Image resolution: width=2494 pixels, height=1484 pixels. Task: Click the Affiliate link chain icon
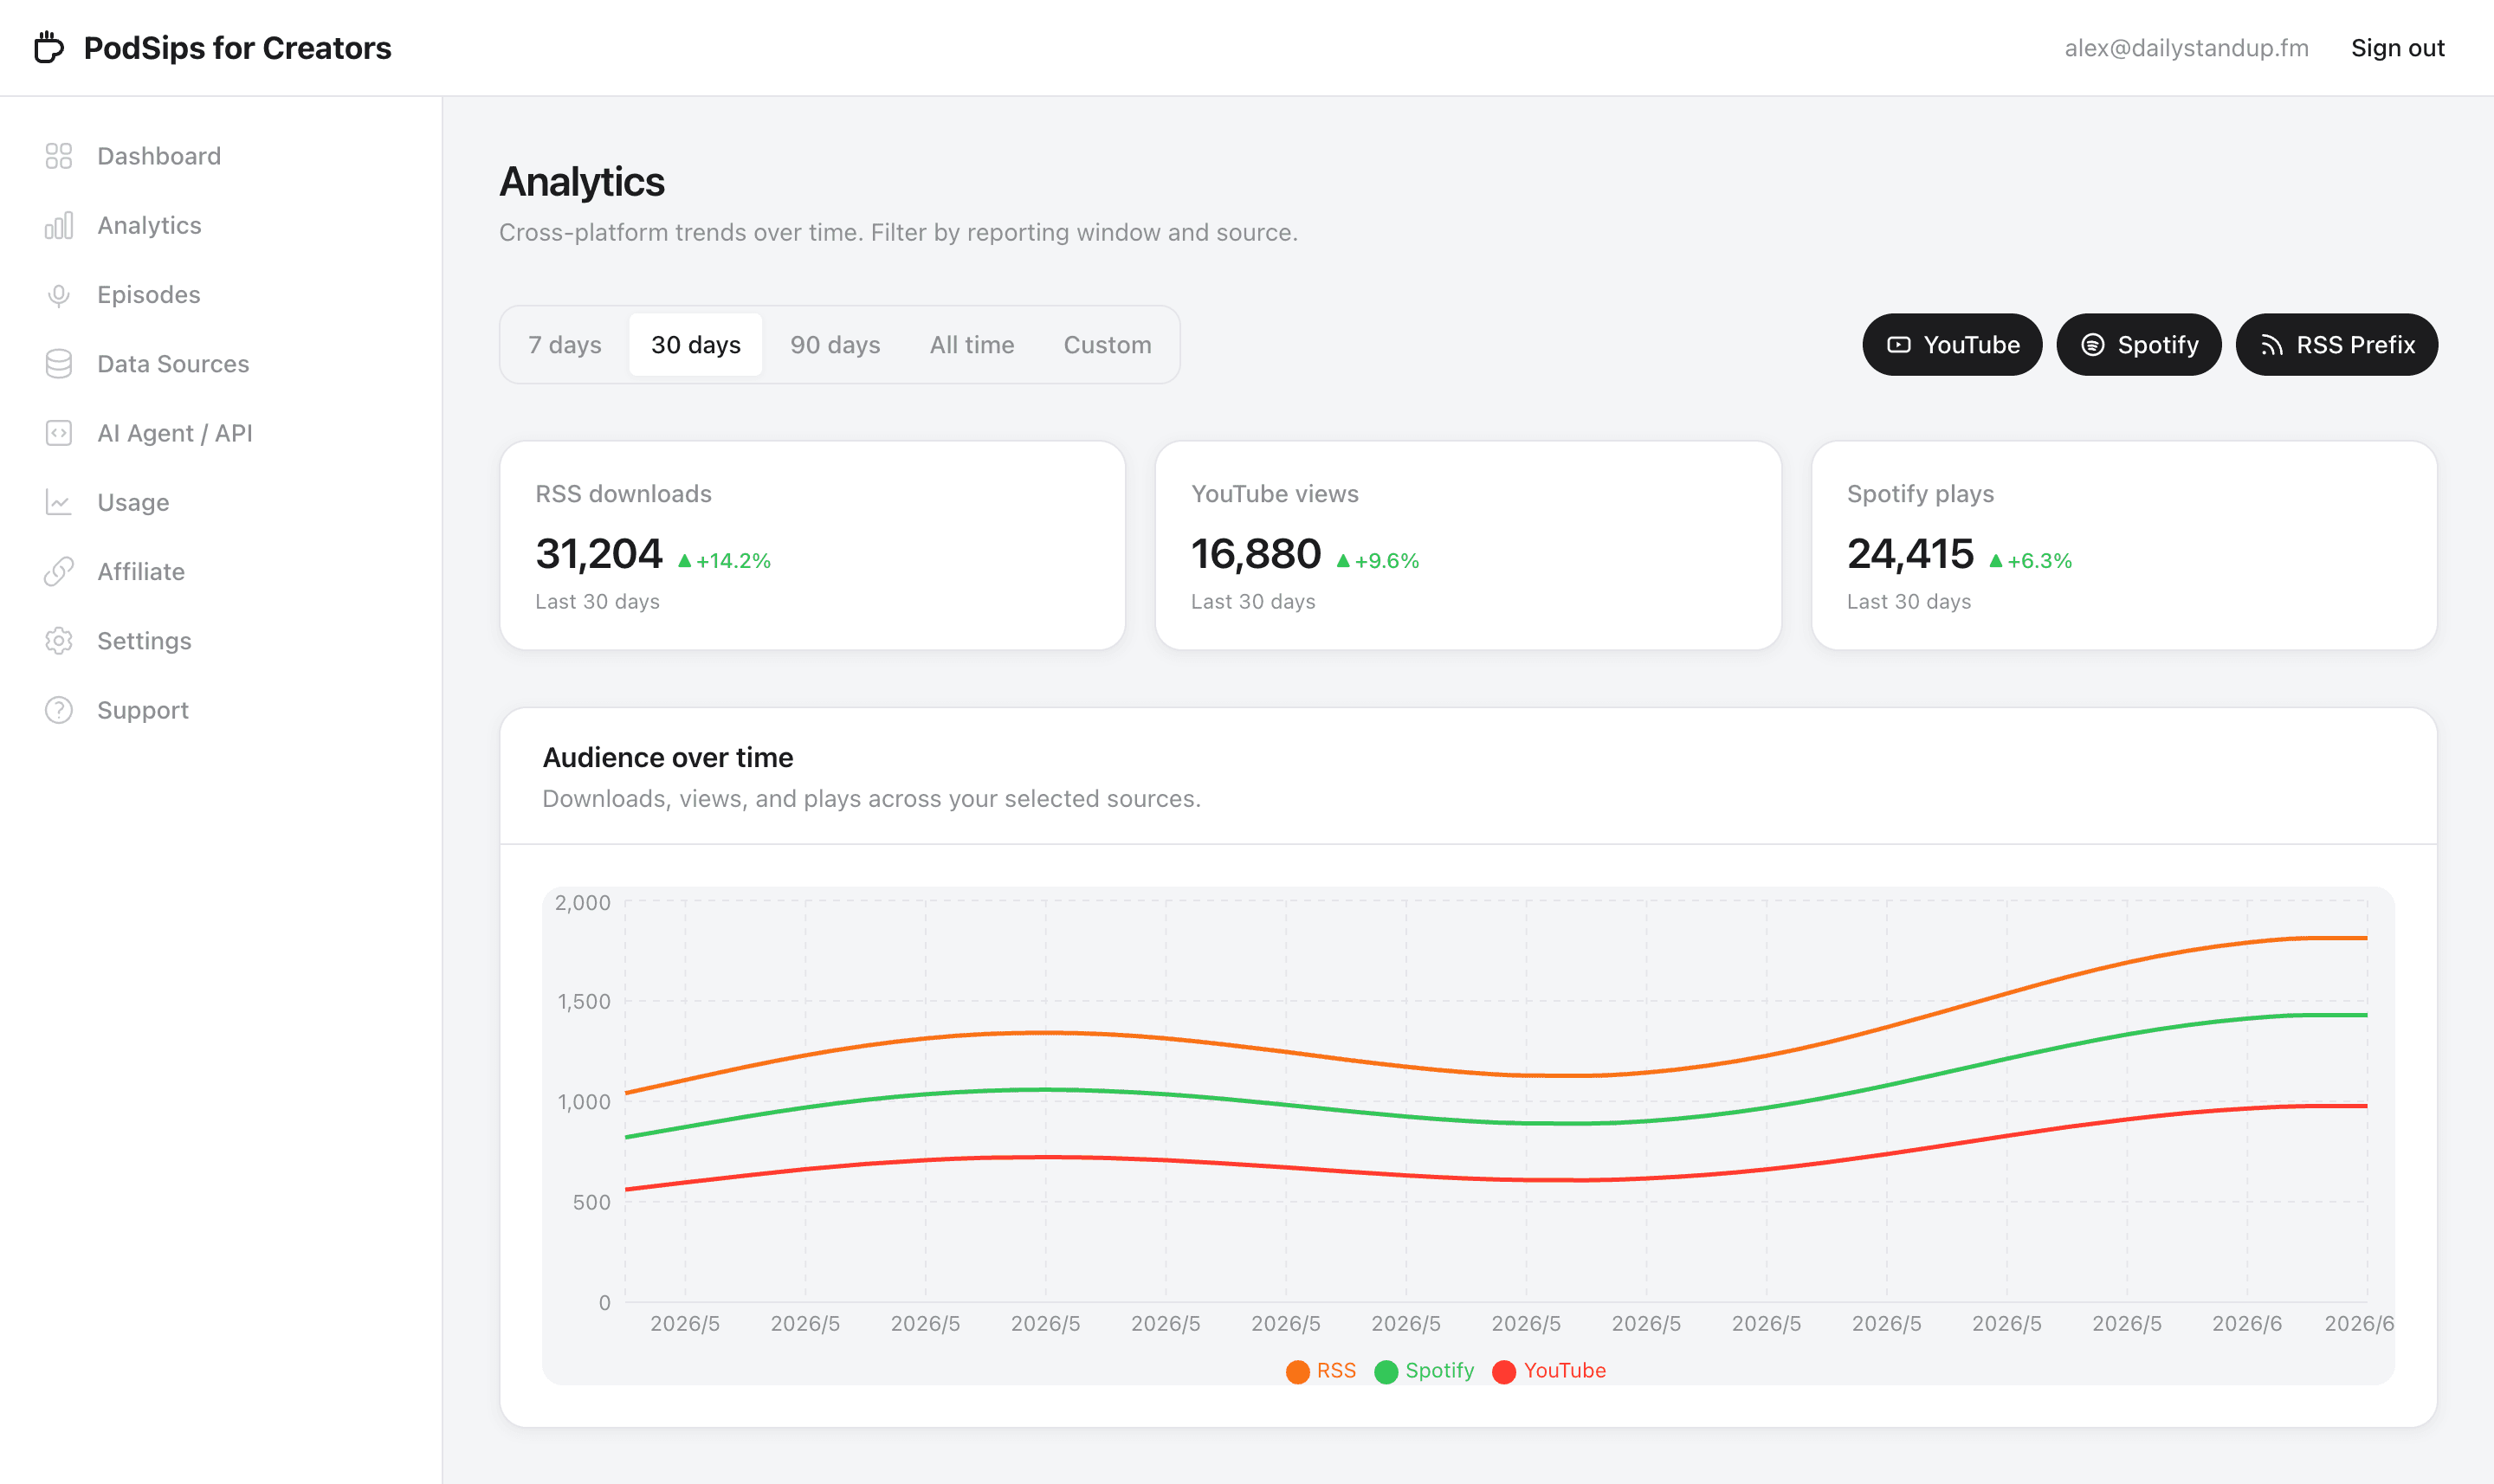pyautogui.click(x=59, y=571)
